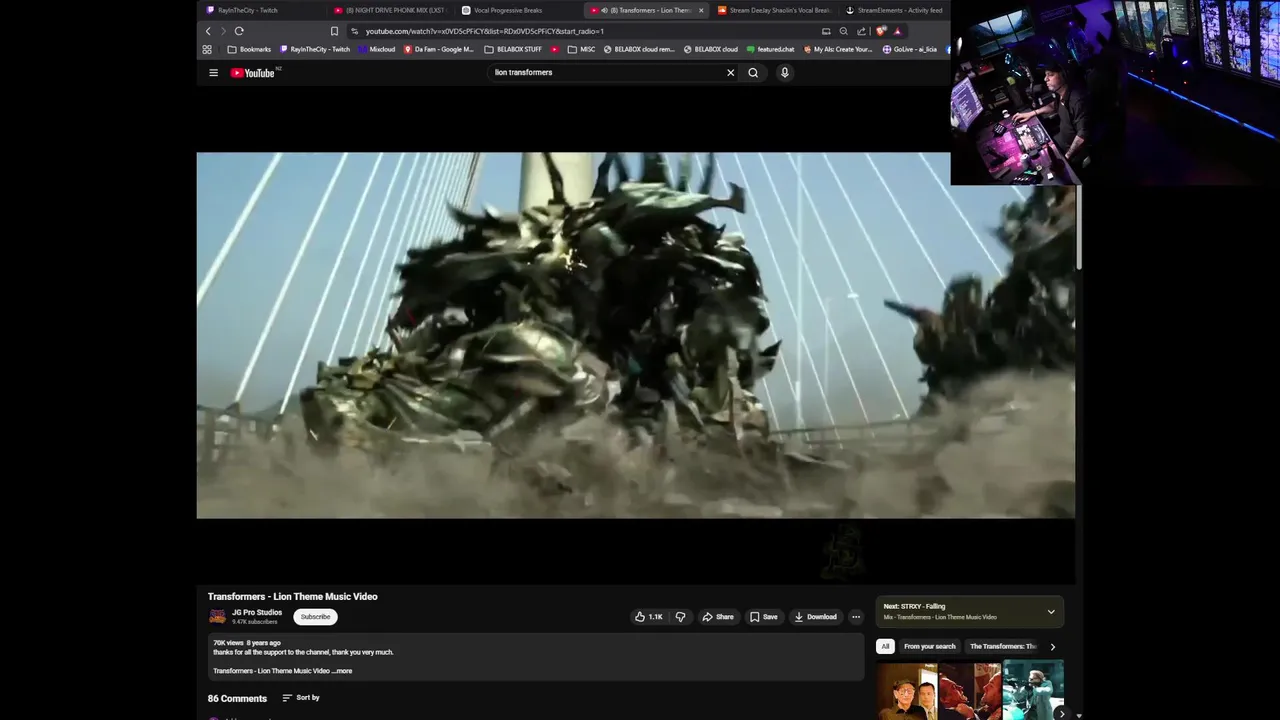Open the YouTube icon bookmark
The width and height of the screenshot is (1280, 720).
[x=555, y=49]
